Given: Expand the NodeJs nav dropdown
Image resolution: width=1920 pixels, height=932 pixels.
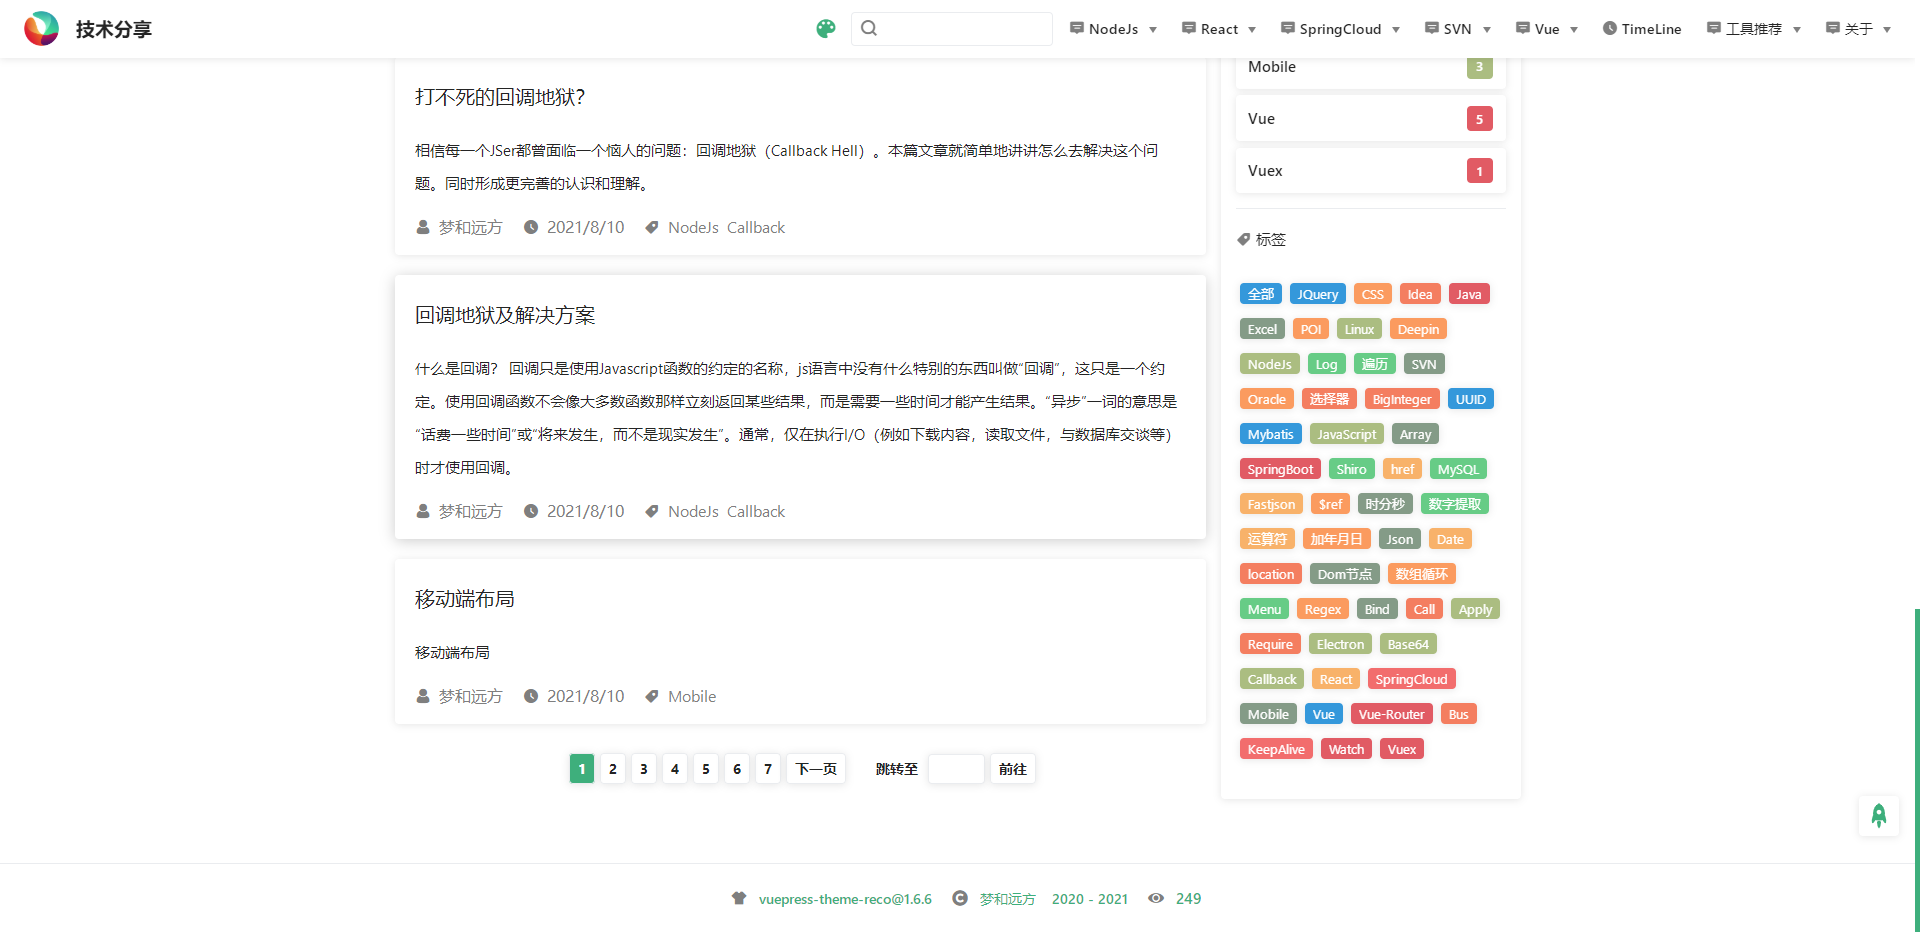Looking at the screenshot, I should pyautogui.click(x=1113, y=29).
